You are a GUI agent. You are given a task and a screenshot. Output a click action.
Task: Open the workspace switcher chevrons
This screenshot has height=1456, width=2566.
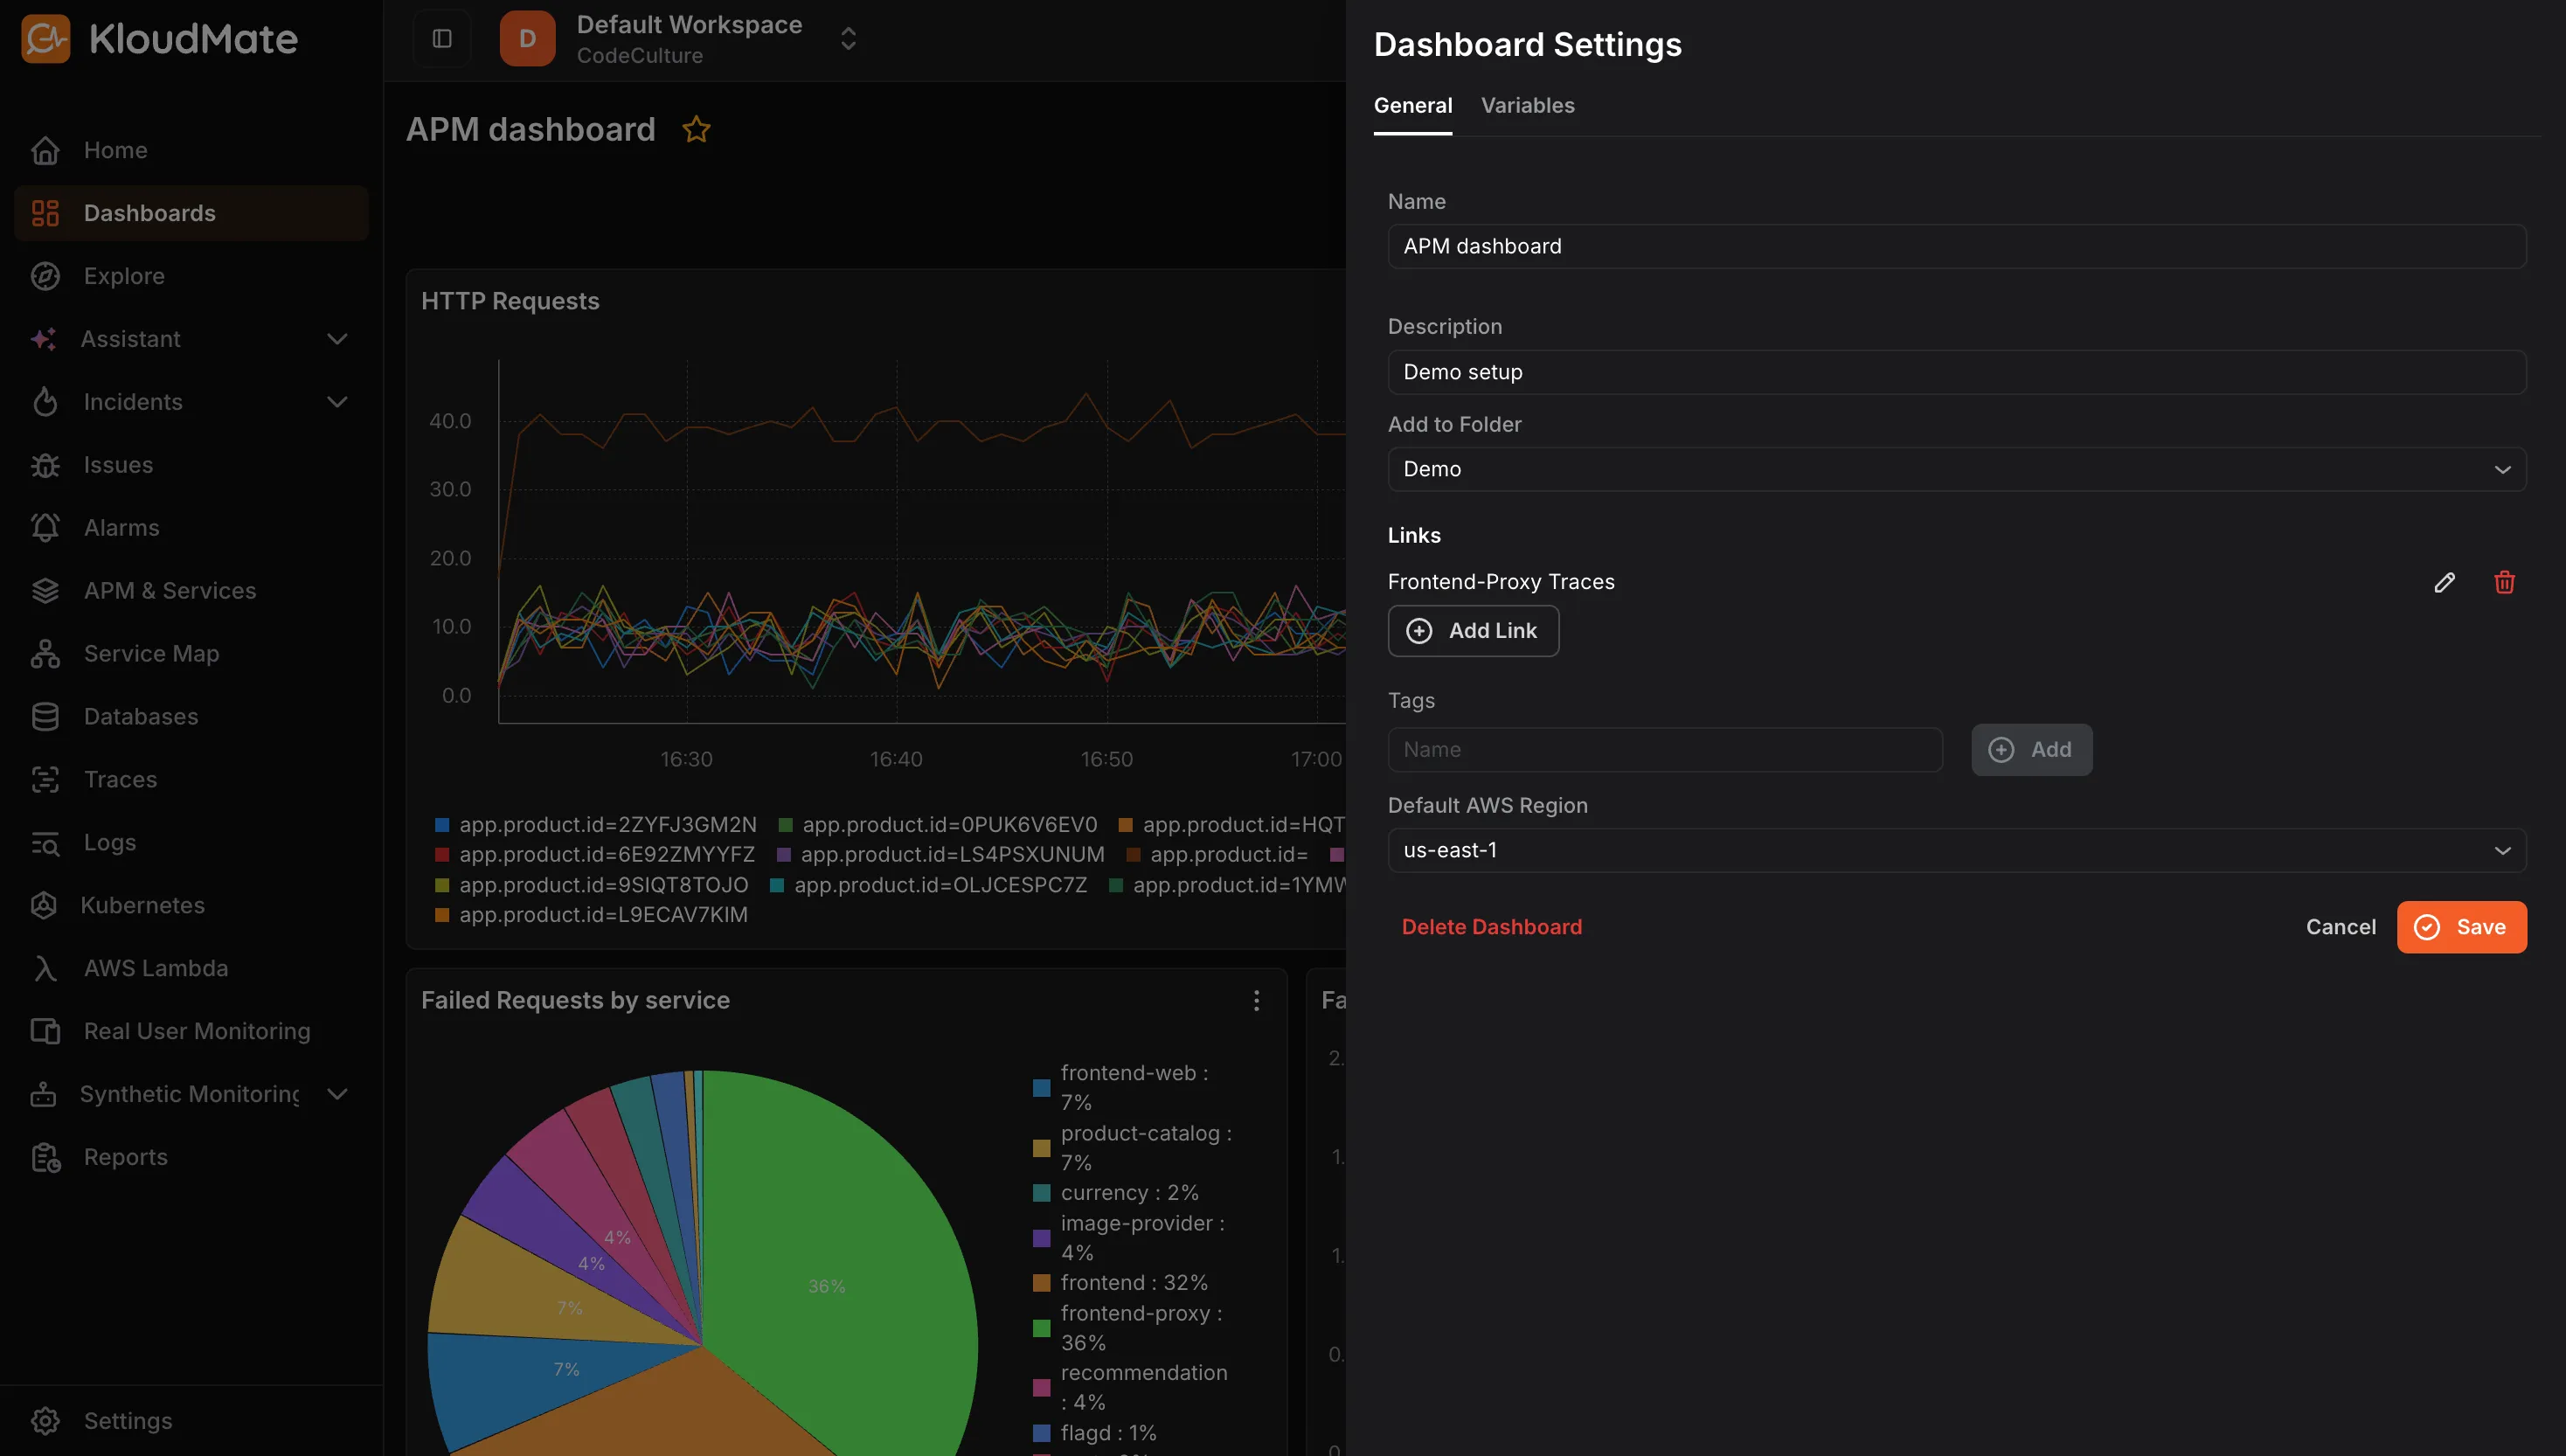click(848, 39)
